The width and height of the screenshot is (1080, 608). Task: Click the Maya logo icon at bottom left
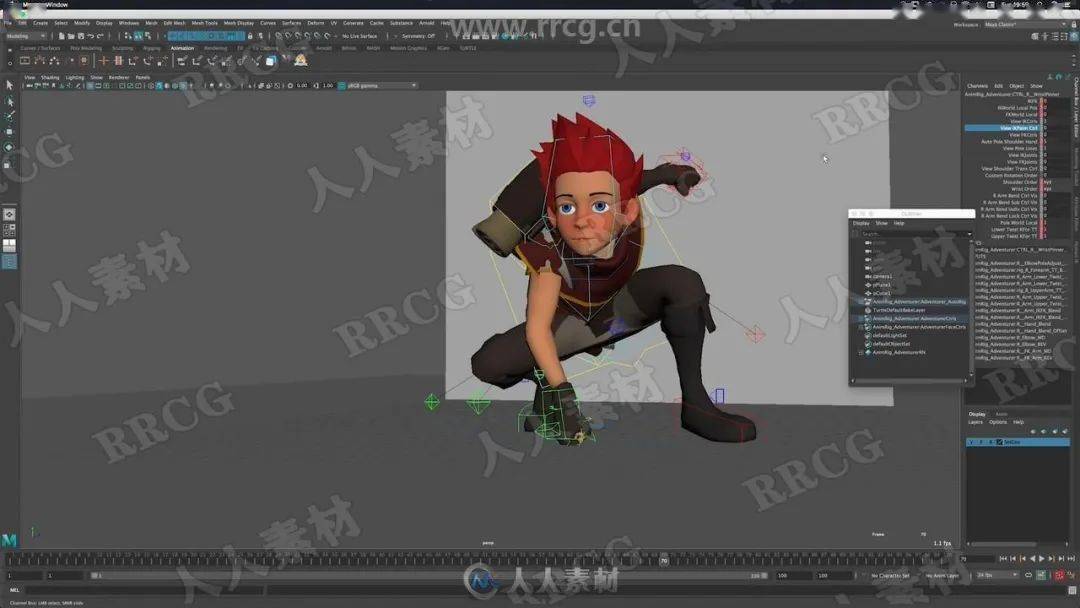pos(9,541)
